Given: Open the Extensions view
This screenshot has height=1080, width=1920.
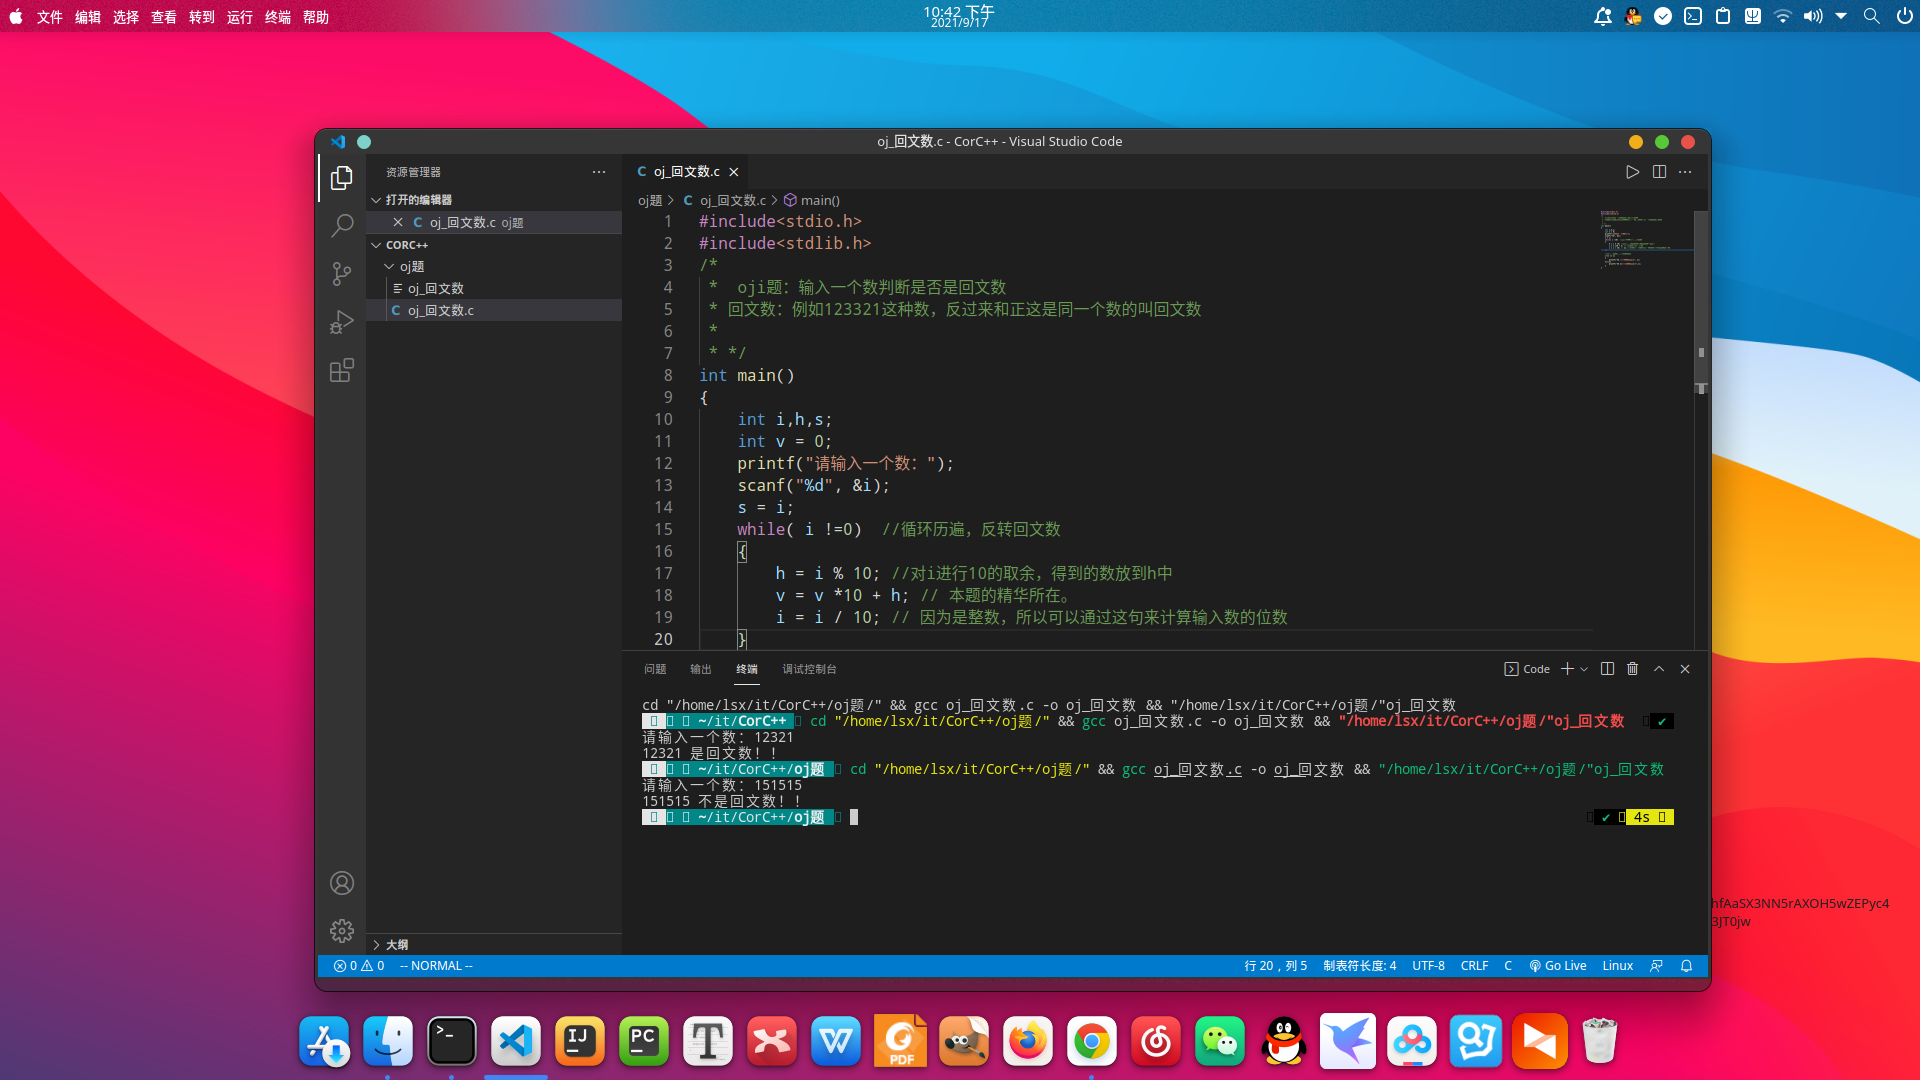Looking at the screenshot, I should (x=342, y=371).
